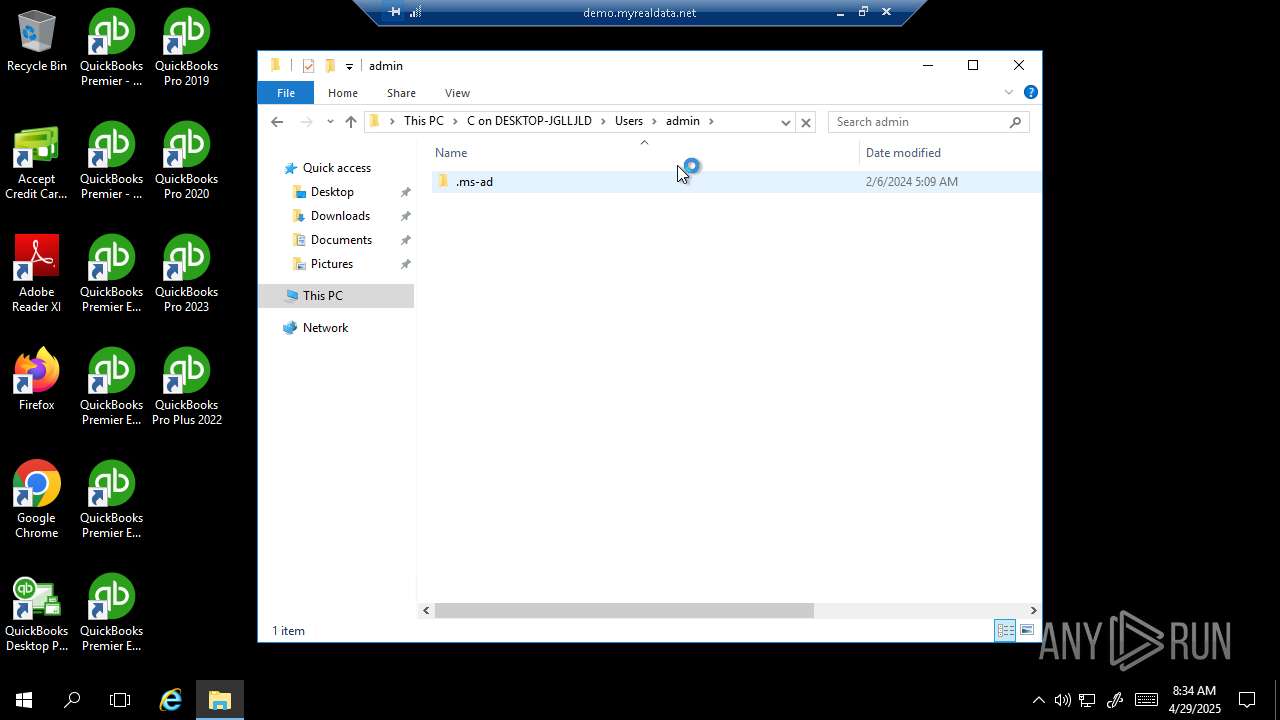
Task: Open the notification center icon
Action: point(1247,700)
